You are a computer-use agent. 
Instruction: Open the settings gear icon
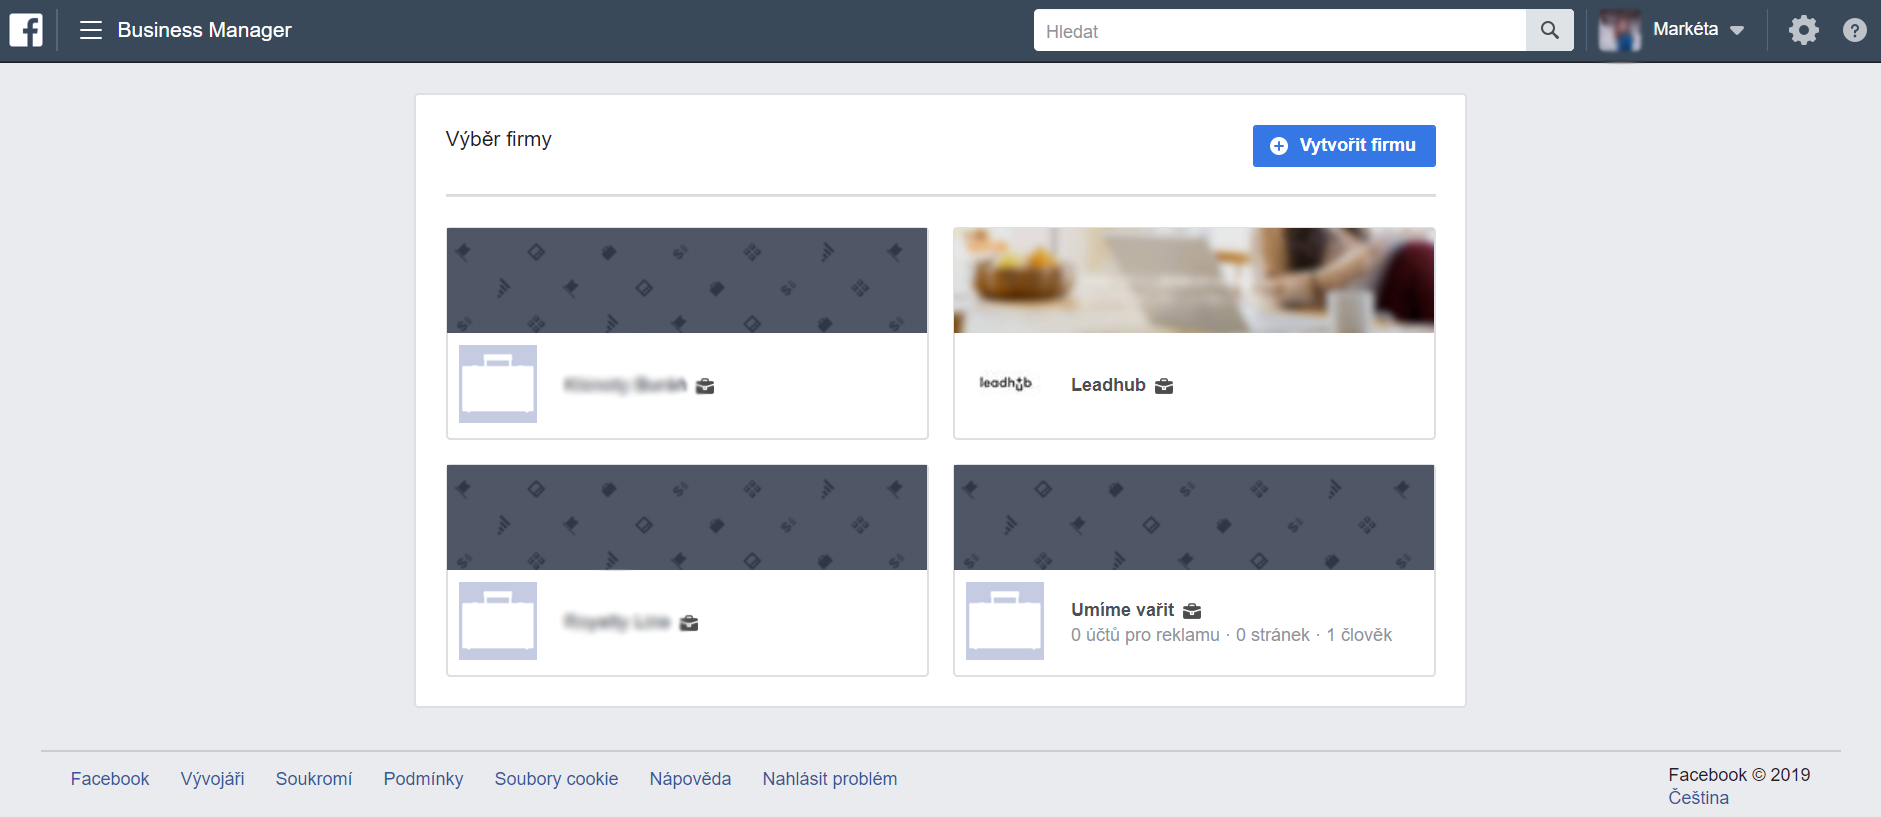click(x=1803, y=30)
